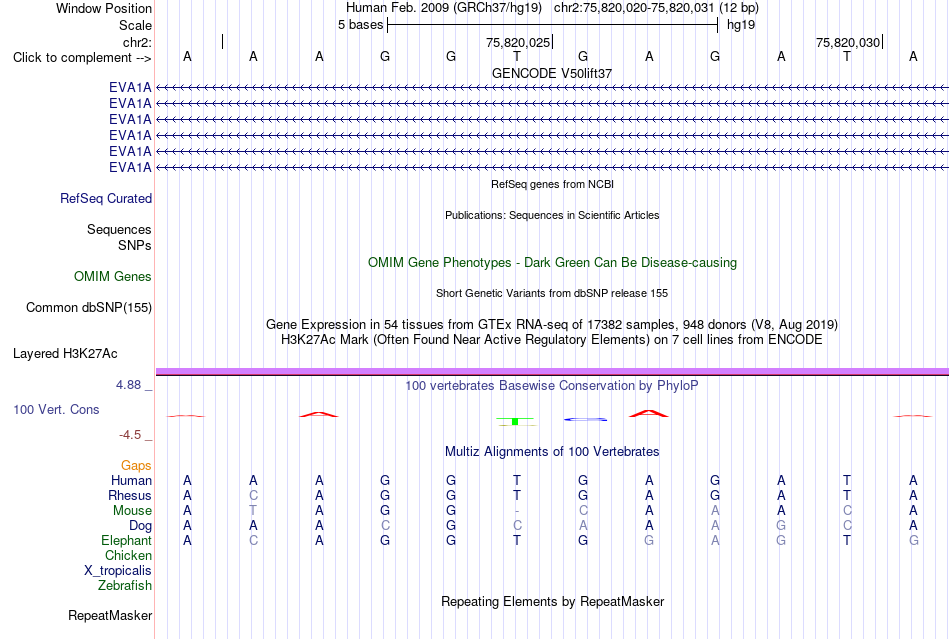Click the 75,820,025 ruler position marker
Image resolution: width=950 pixels, height=639 pixels.
tap(518, 42)
